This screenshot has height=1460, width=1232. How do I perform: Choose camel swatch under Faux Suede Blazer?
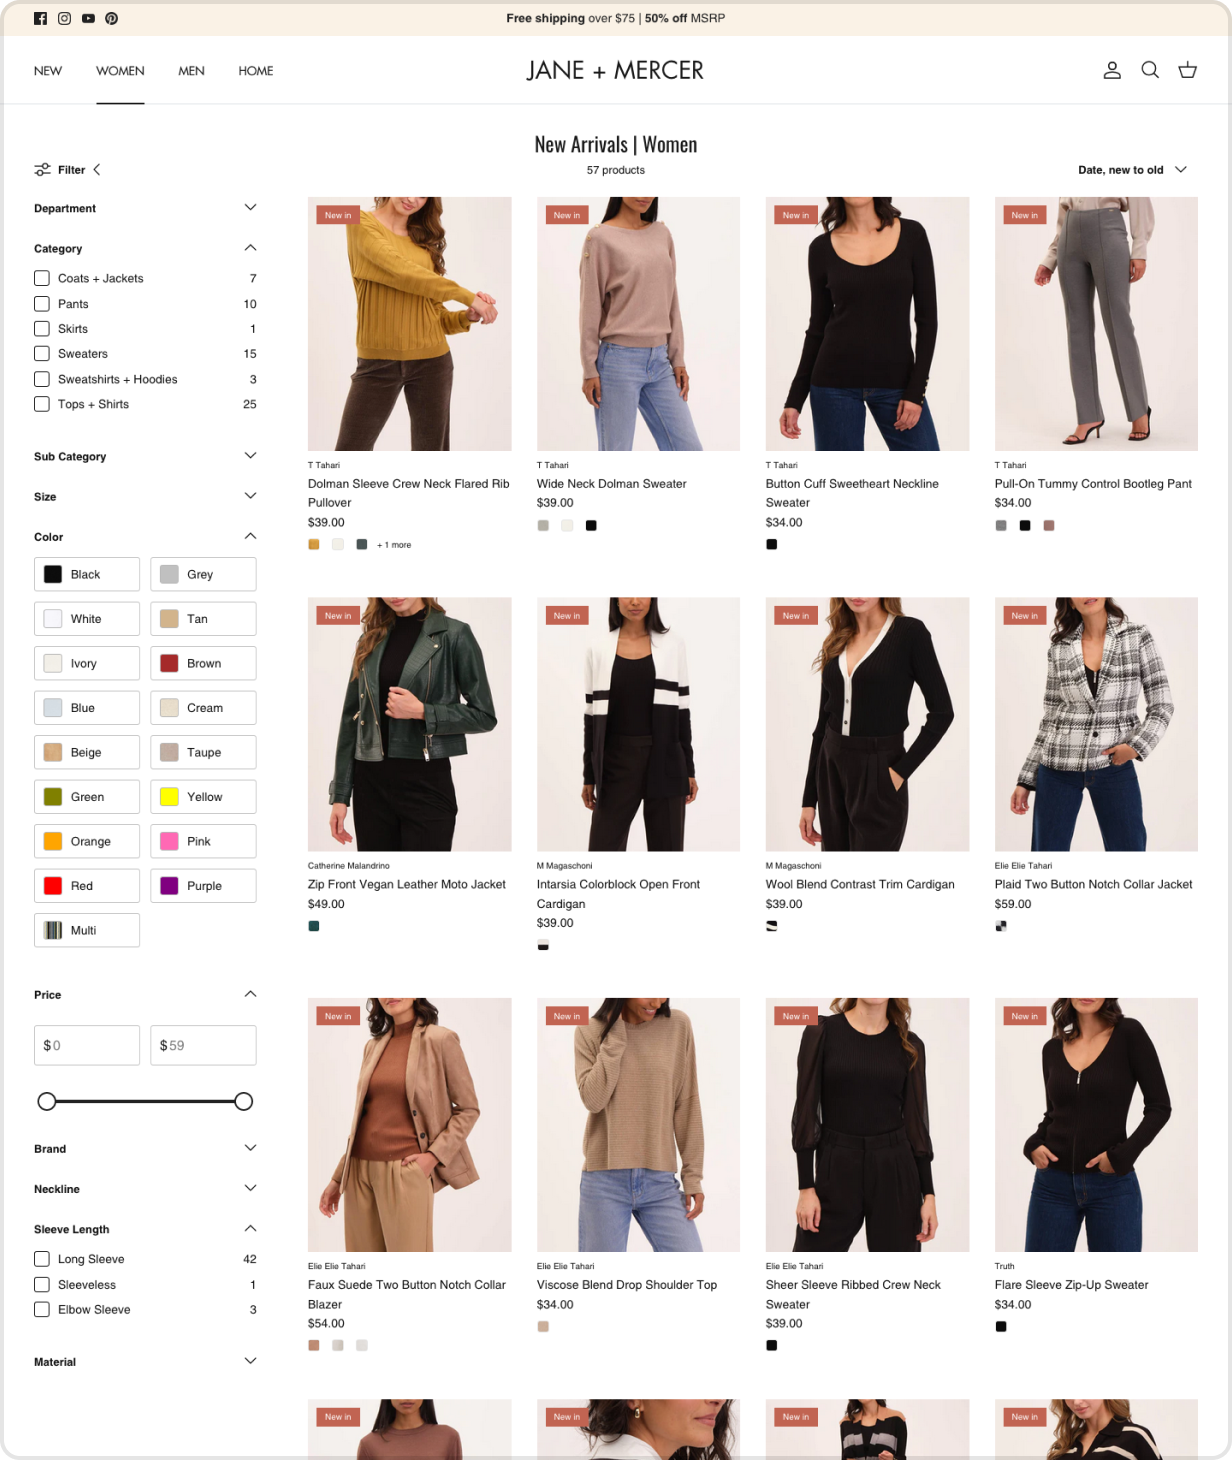pyautogui.click(x=314, y=1346)
